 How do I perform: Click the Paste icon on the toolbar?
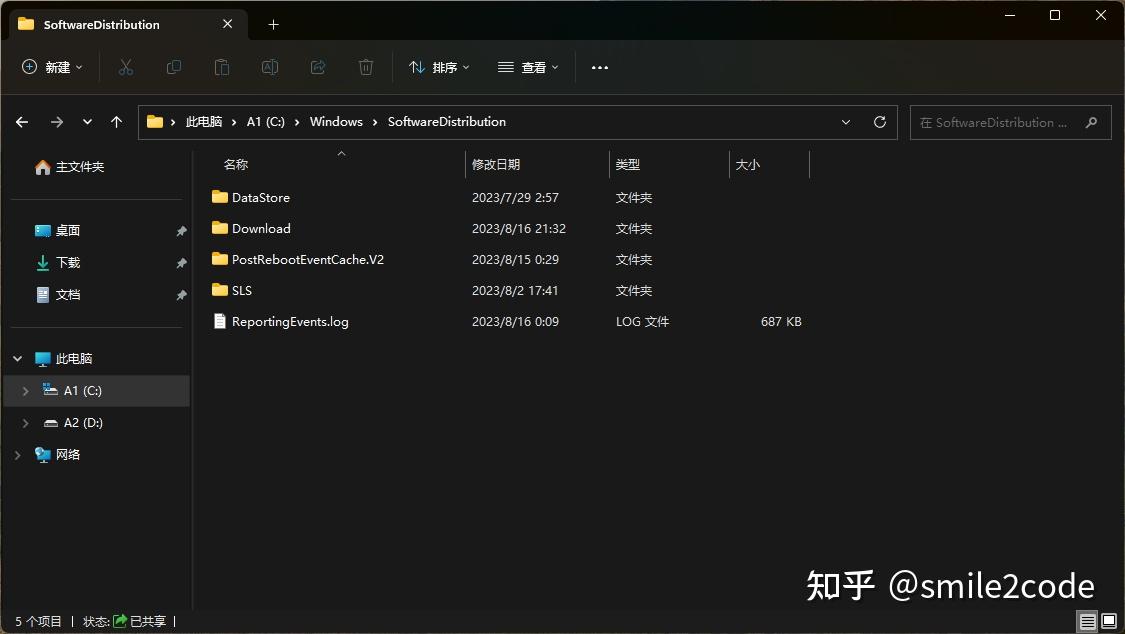coord(221,67)
